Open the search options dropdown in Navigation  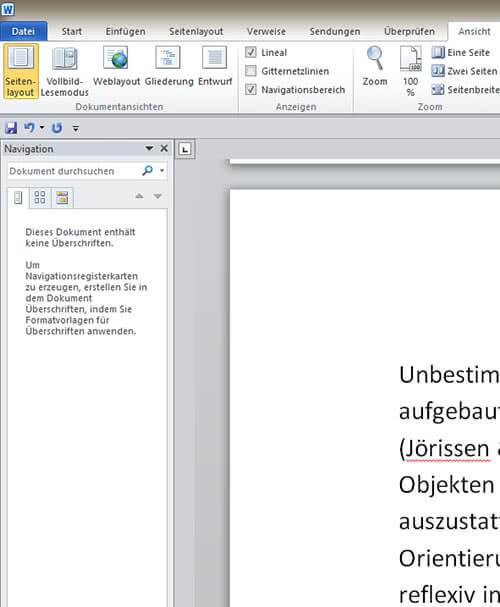(162, 171)
